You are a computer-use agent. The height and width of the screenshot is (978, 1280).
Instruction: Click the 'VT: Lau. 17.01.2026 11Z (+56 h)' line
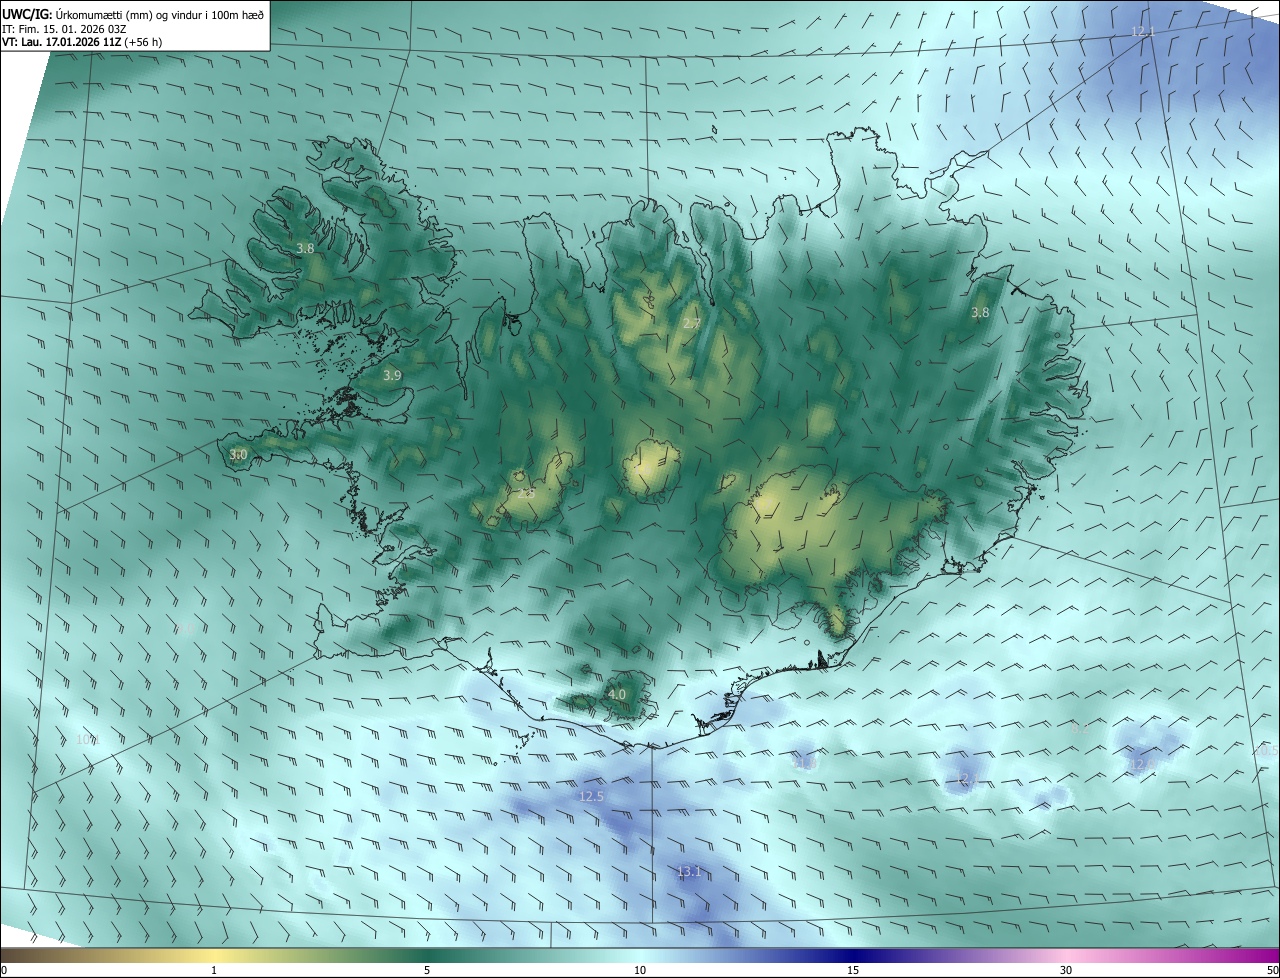[82, 42]
